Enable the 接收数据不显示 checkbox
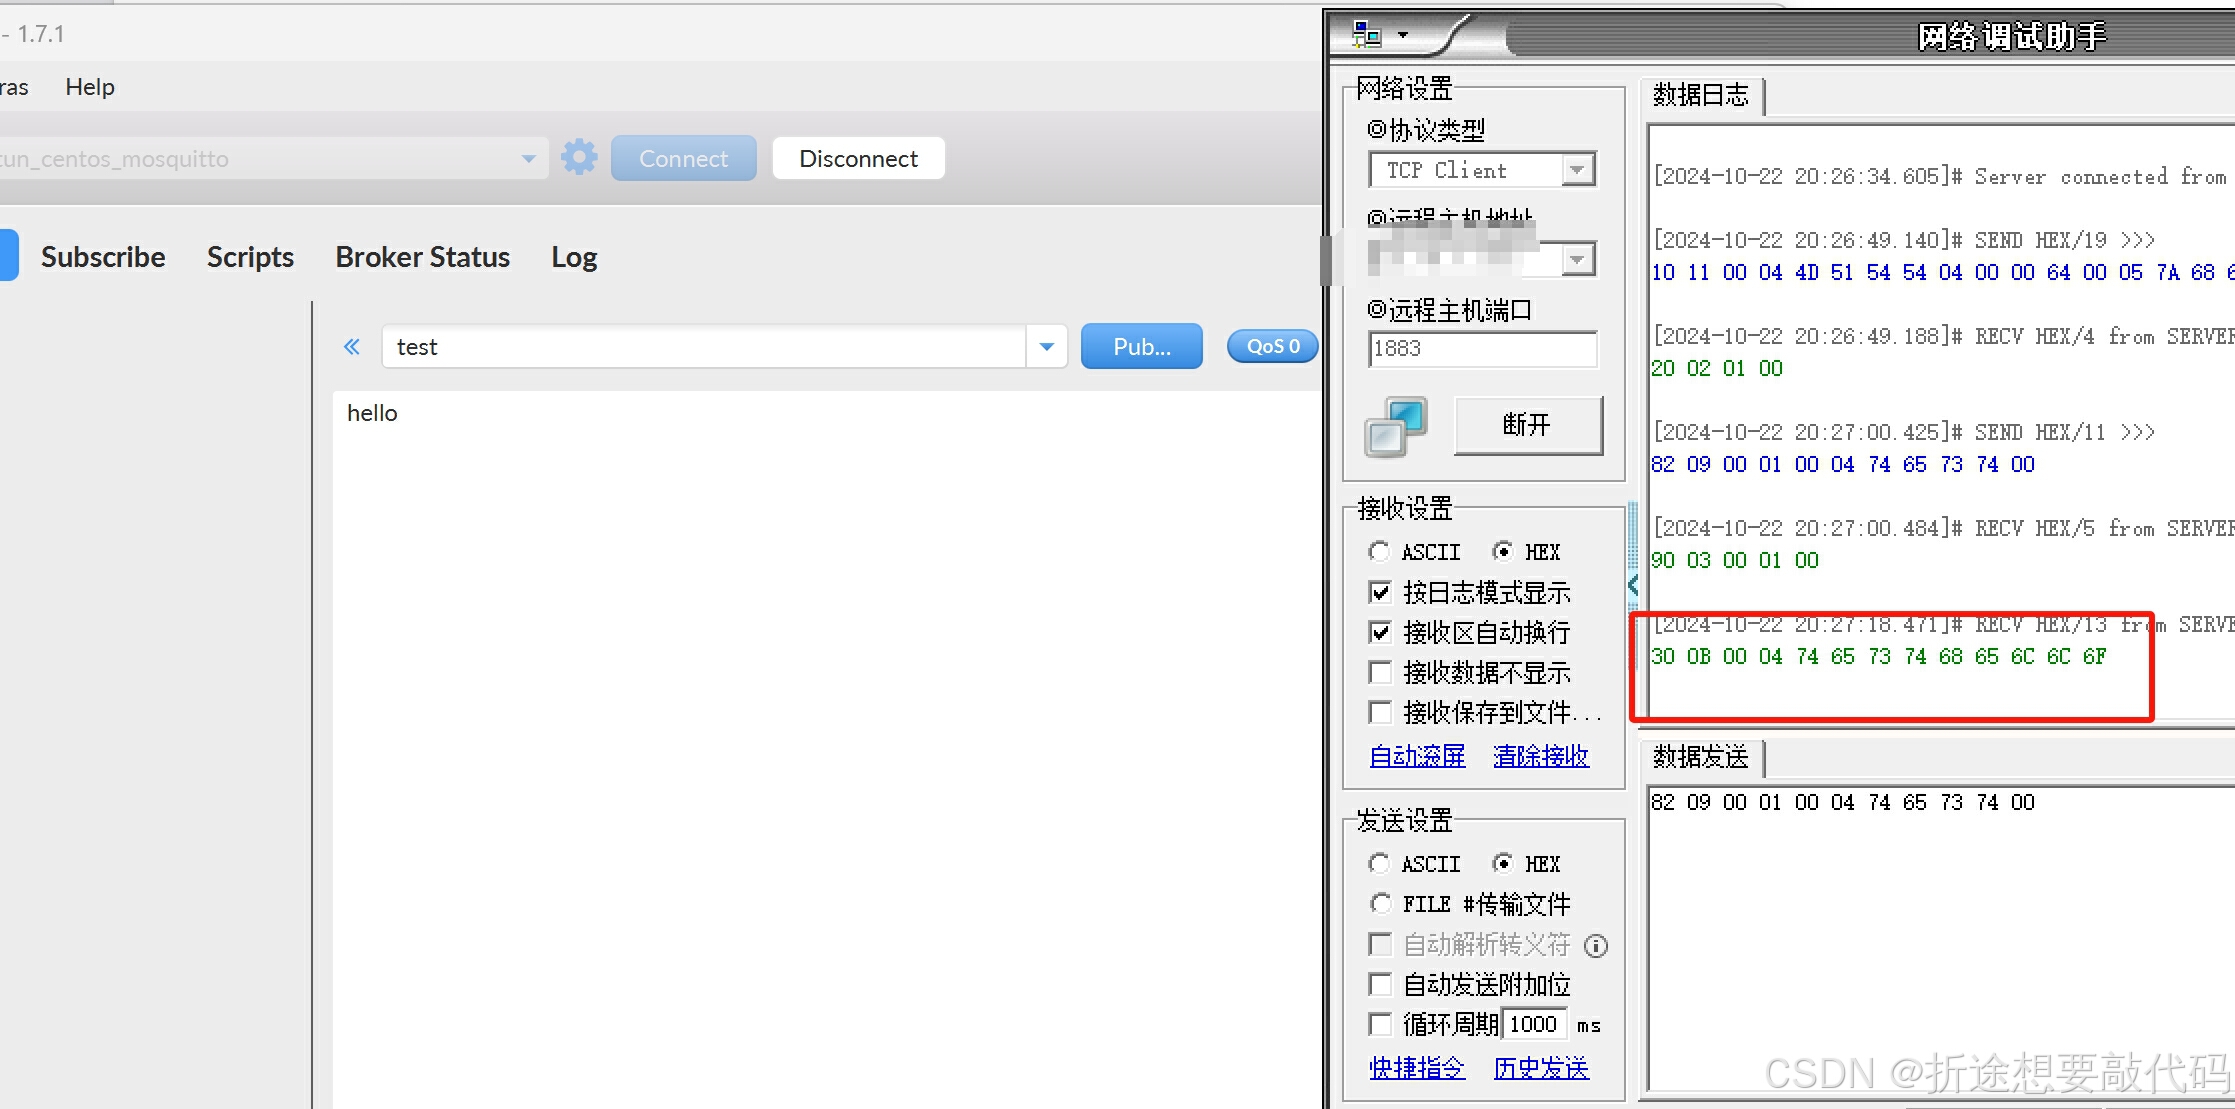 pos(1379,672)
